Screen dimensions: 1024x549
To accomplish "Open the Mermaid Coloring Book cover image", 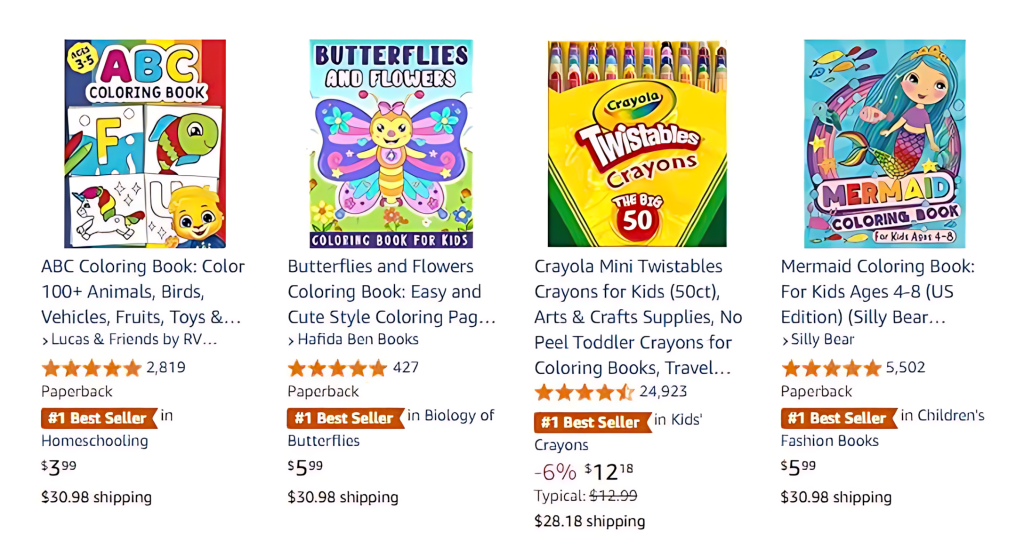I will point(885,144).
